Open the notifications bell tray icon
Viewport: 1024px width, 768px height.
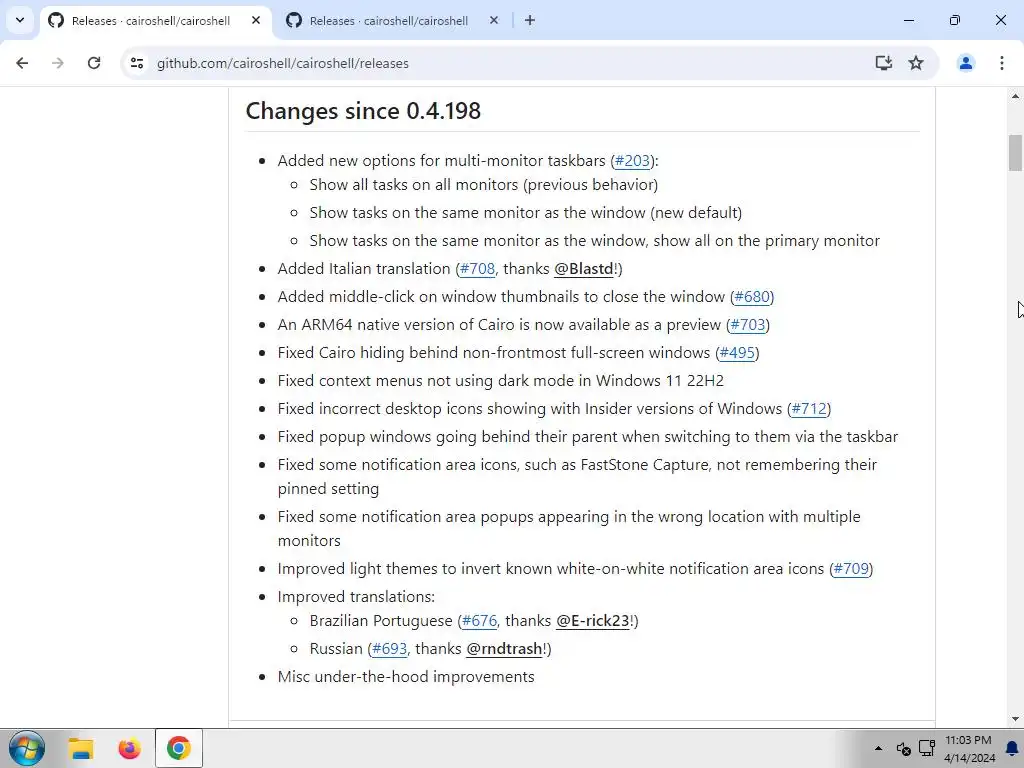click(x=1013, y=748)
